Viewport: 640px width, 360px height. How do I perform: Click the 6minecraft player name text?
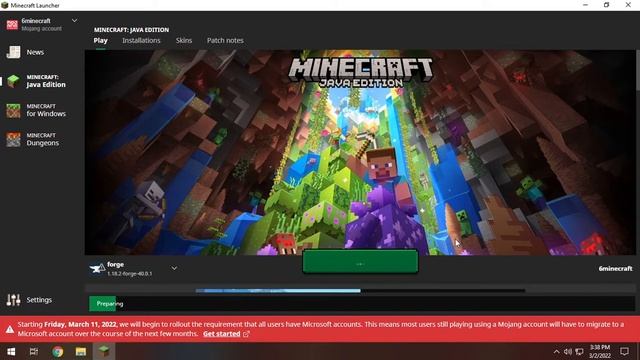click(615, 269)
